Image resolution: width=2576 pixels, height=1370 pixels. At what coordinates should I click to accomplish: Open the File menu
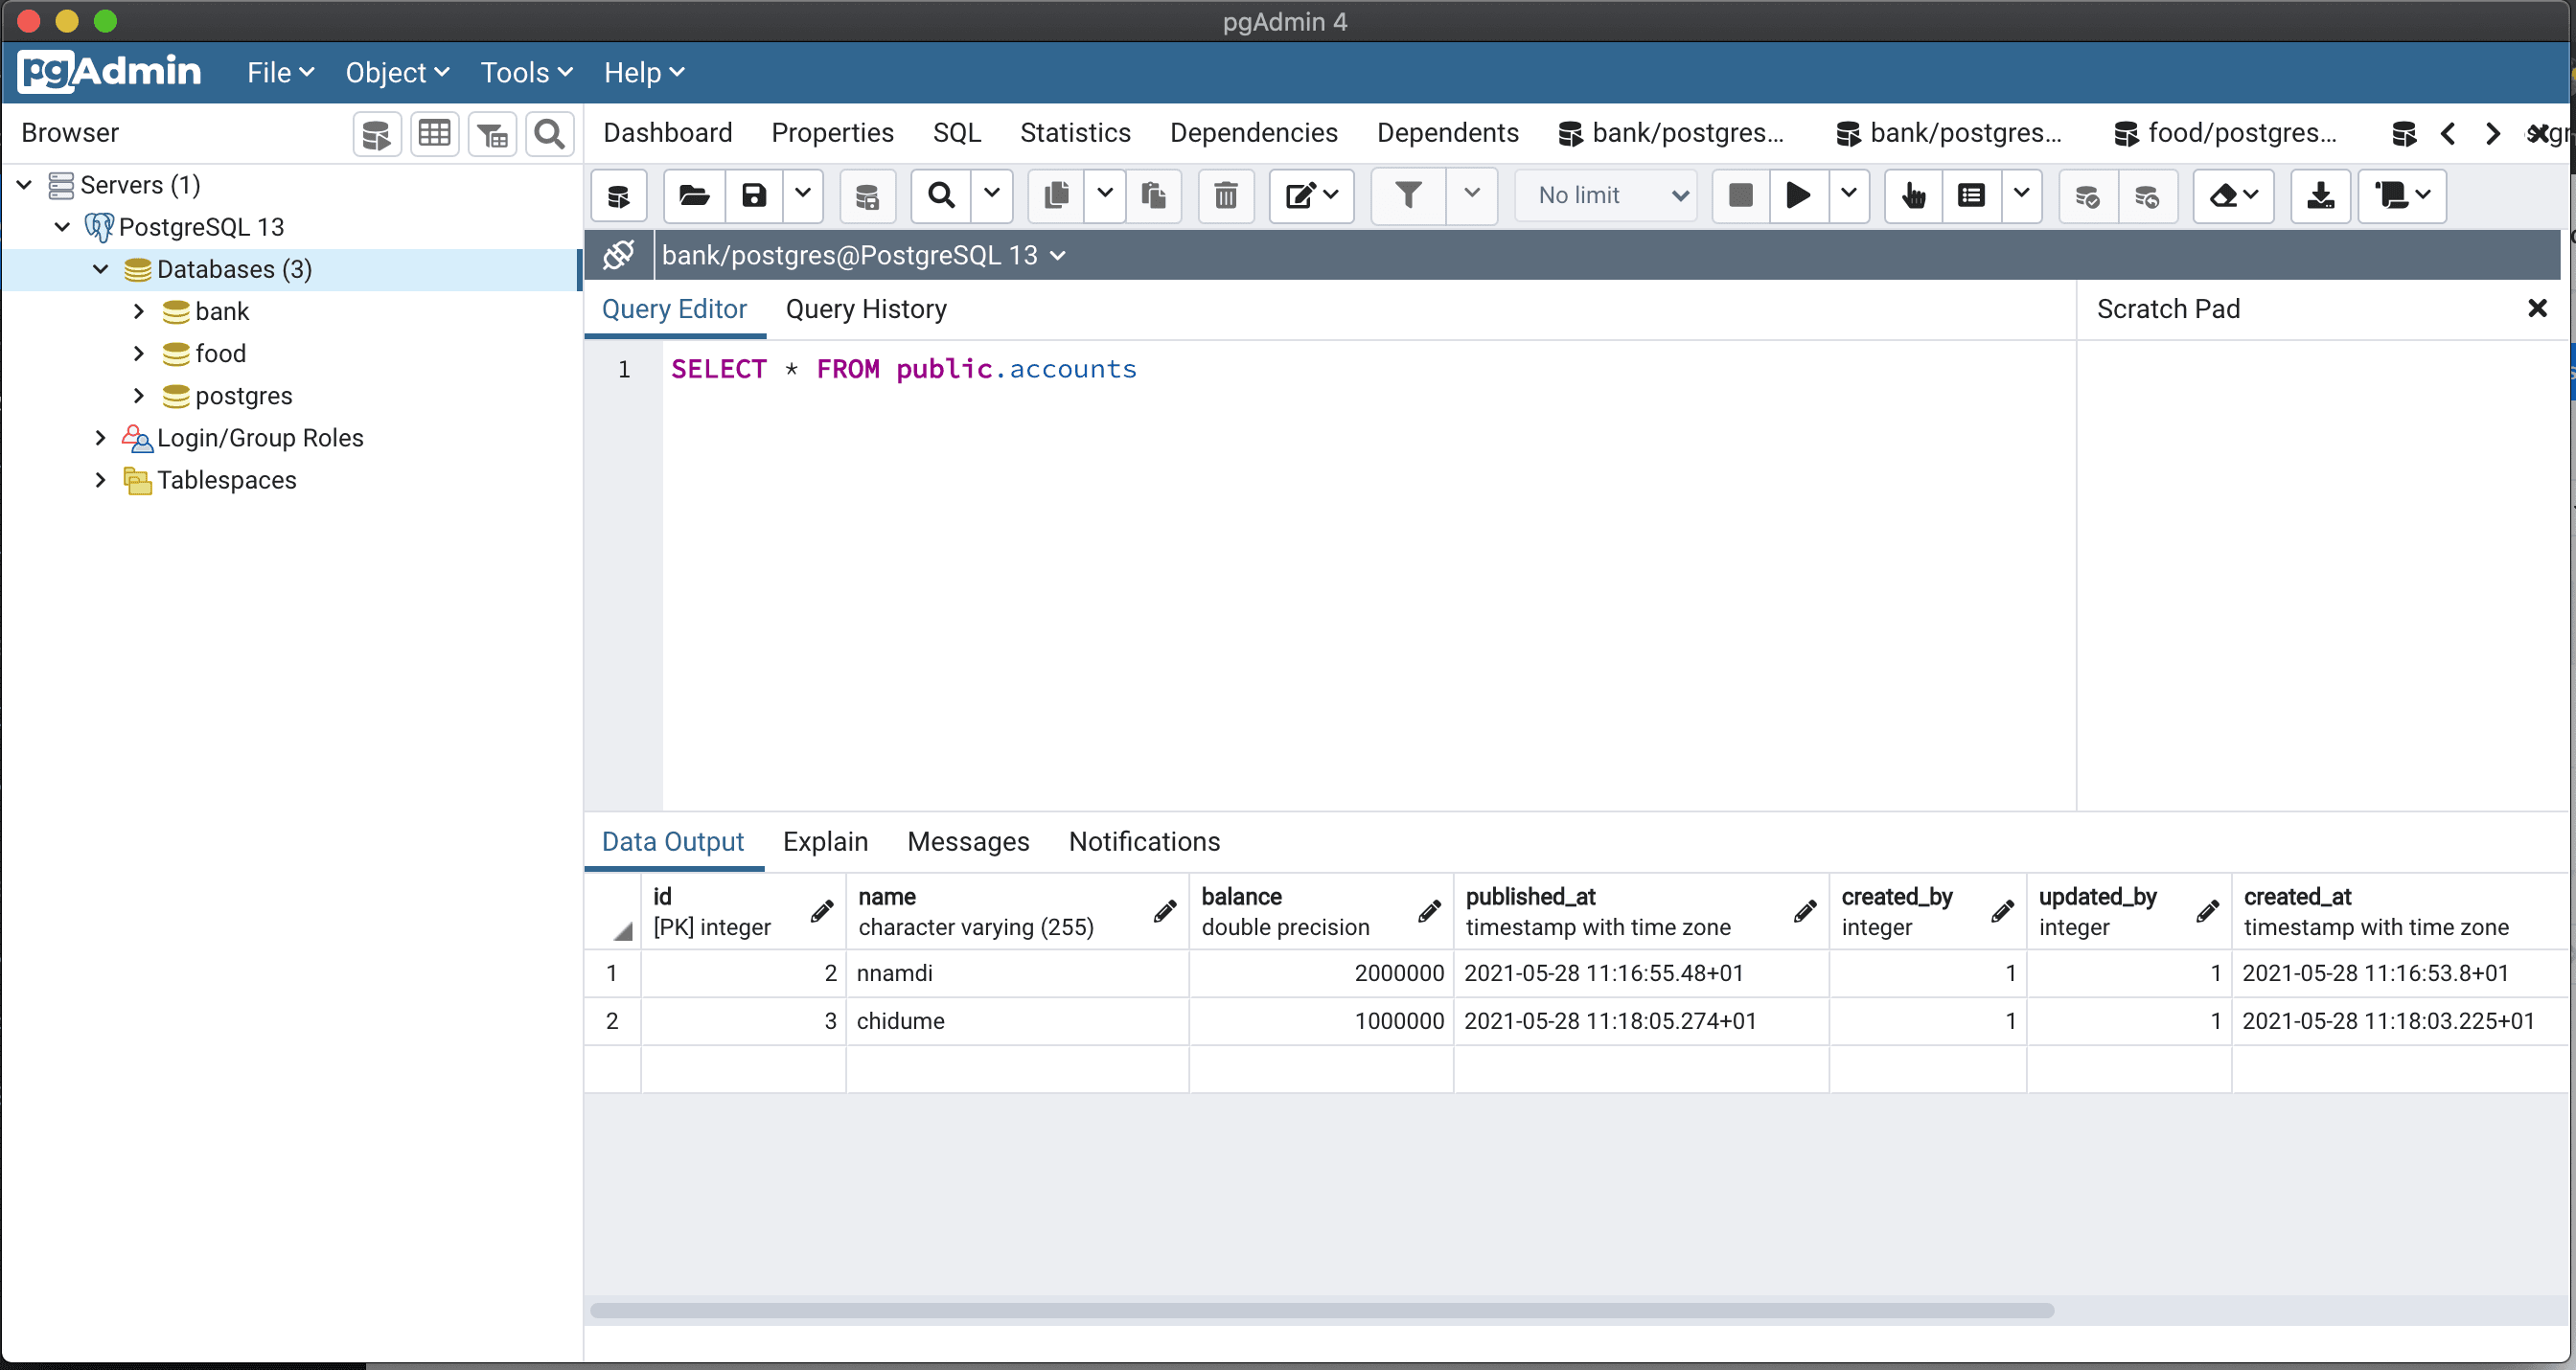281,73
